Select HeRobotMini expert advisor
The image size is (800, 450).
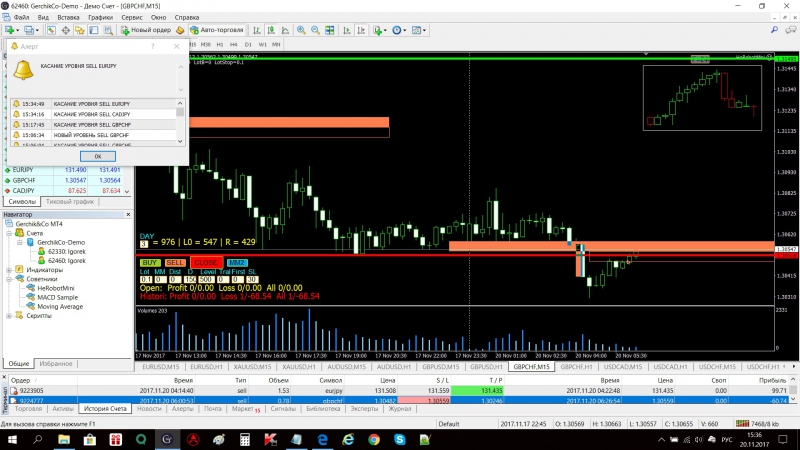(x=55, y=288)
